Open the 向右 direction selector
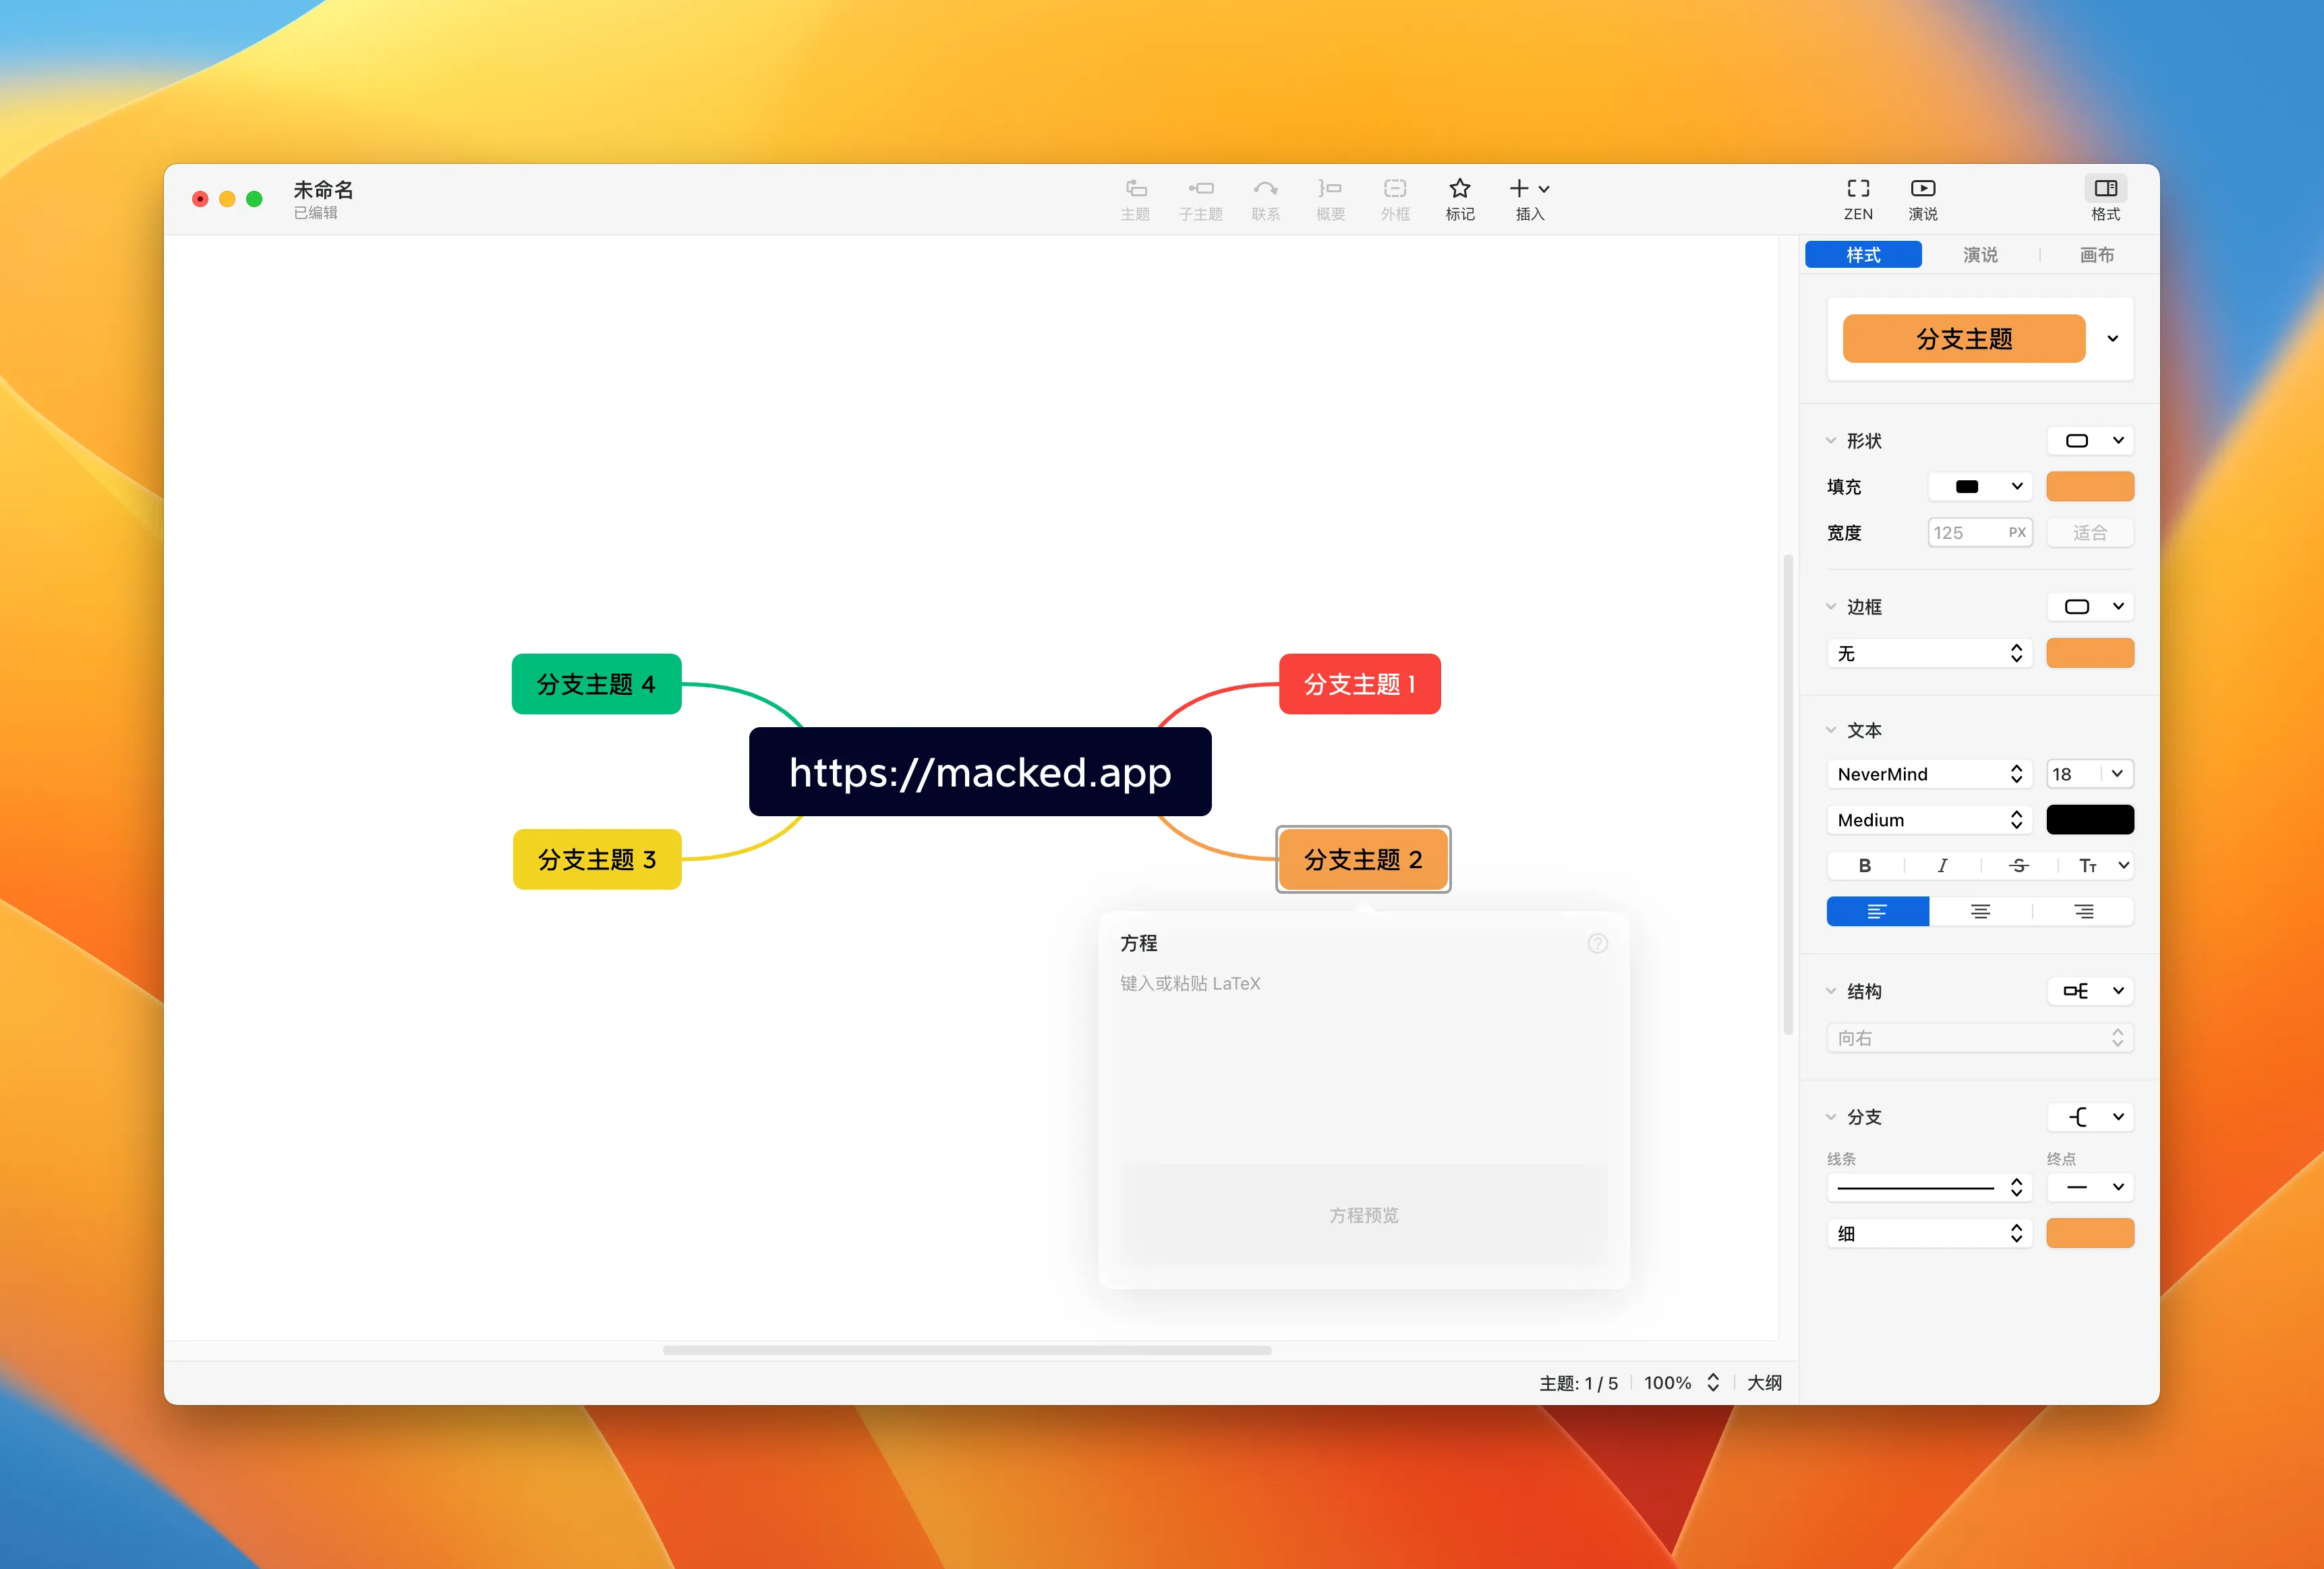Image resolution: width=2324 pixels, height=1569 pixels. 1980,1038
